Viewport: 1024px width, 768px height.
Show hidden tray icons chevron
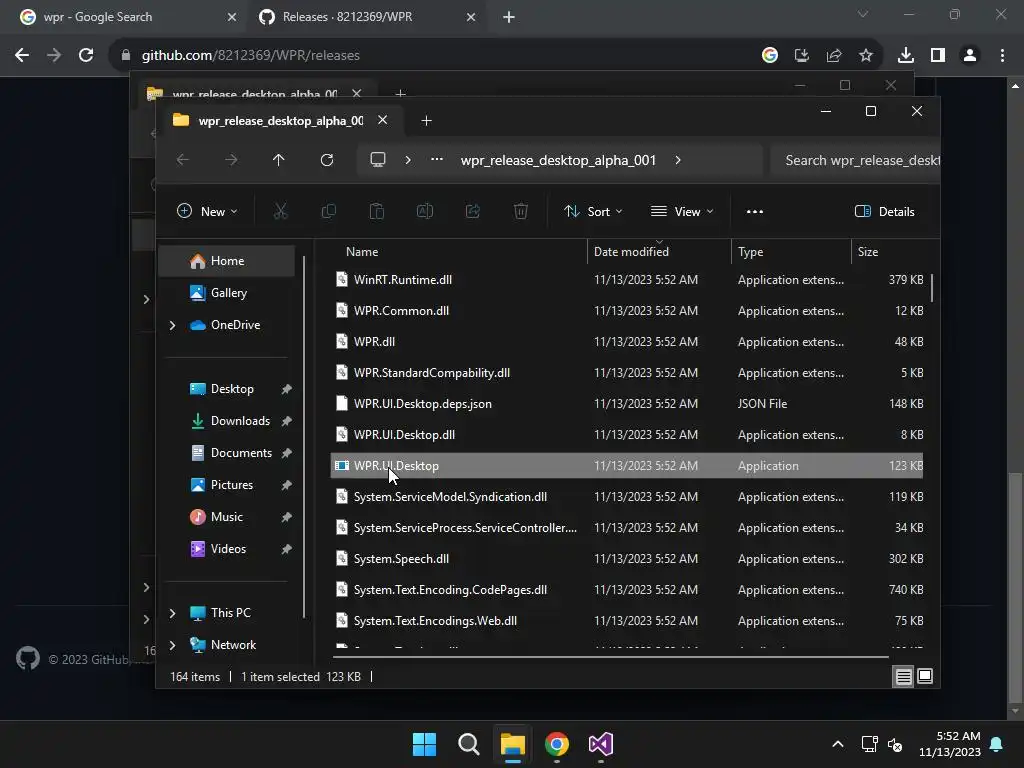pos(838,744)
